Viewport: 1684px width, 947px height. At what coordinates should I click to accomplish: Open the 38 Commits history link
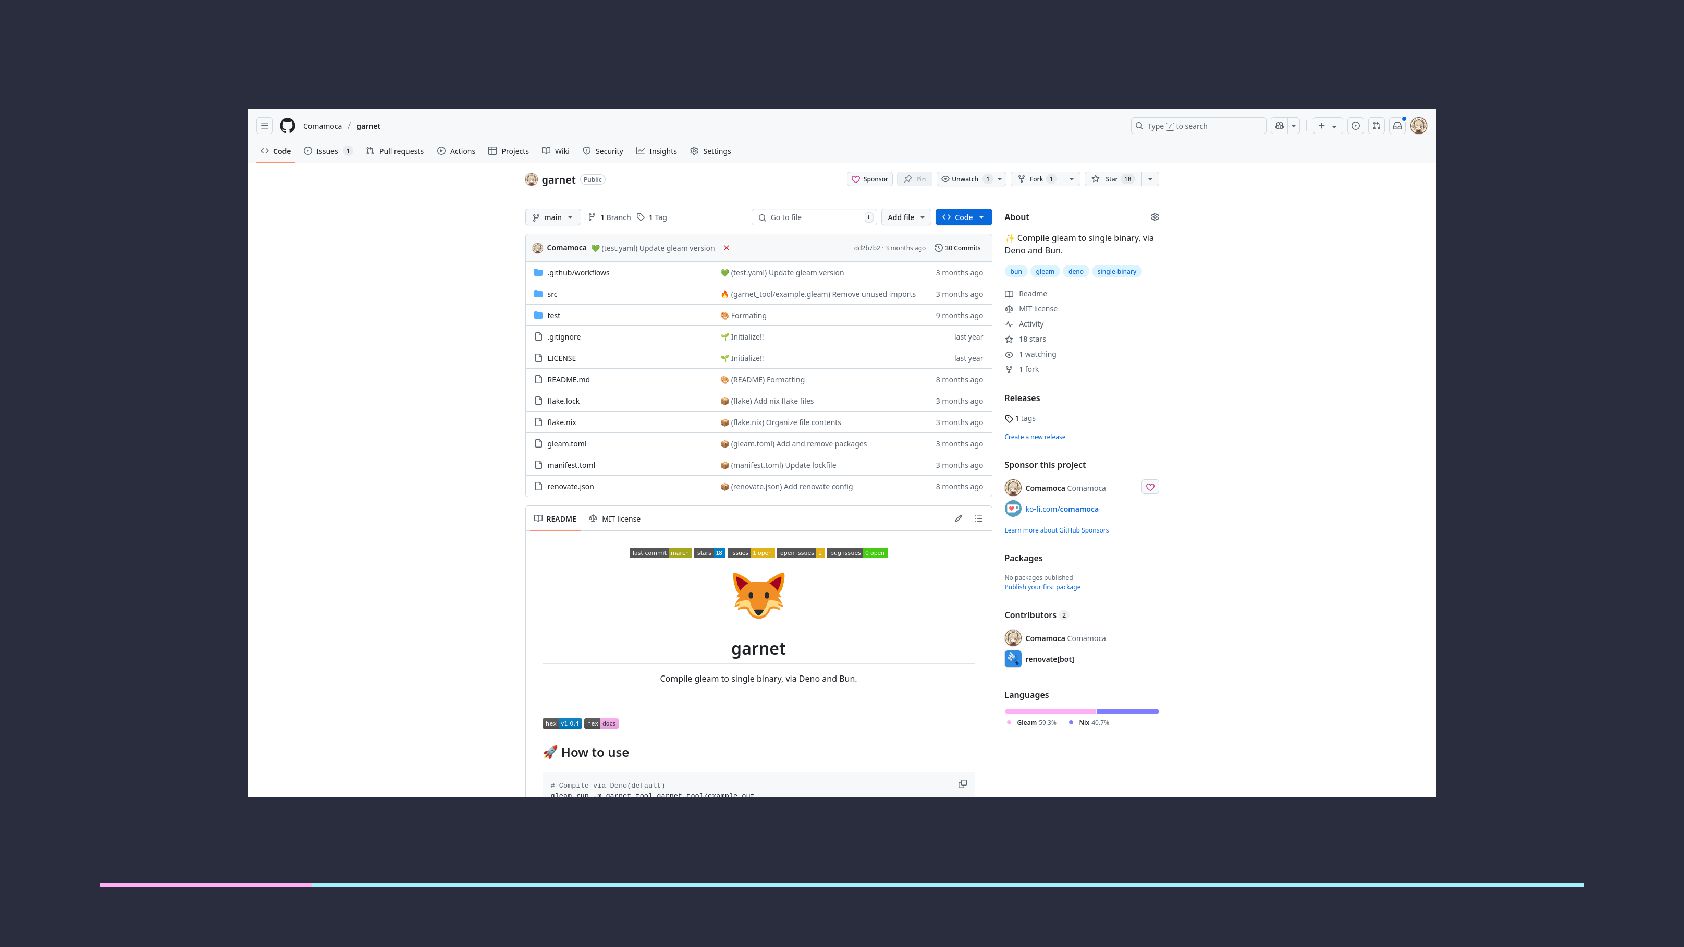tap(957, 248)
